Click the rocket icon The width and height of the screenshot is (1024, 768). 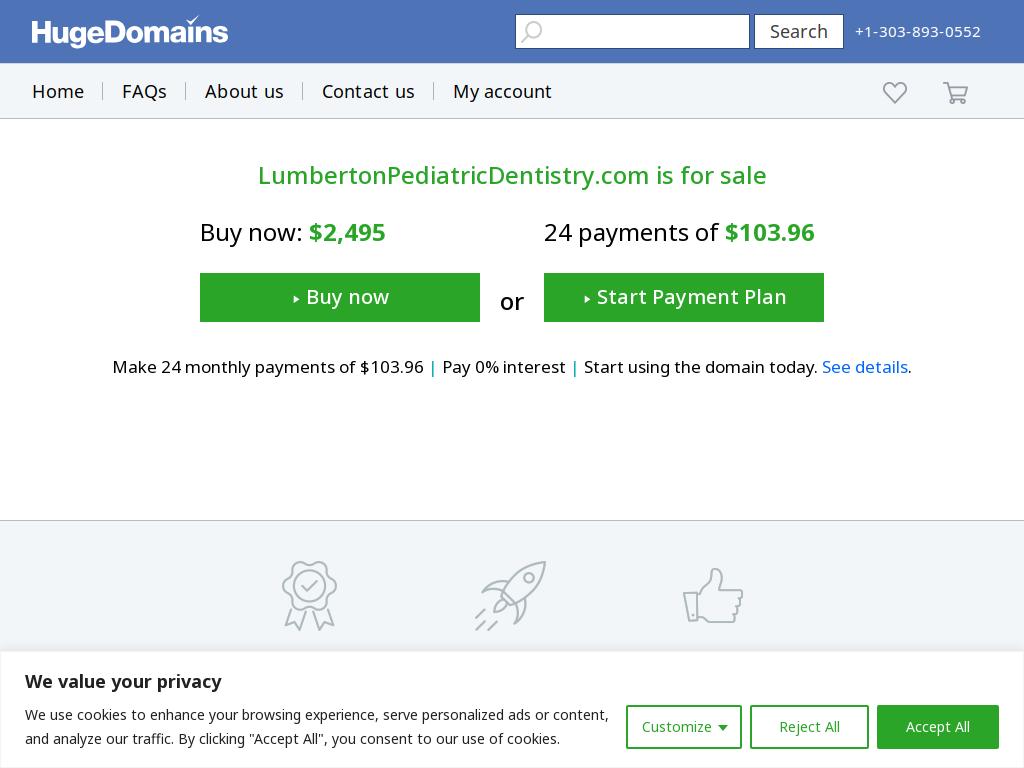pyautogui.click(x=511, y=596)
